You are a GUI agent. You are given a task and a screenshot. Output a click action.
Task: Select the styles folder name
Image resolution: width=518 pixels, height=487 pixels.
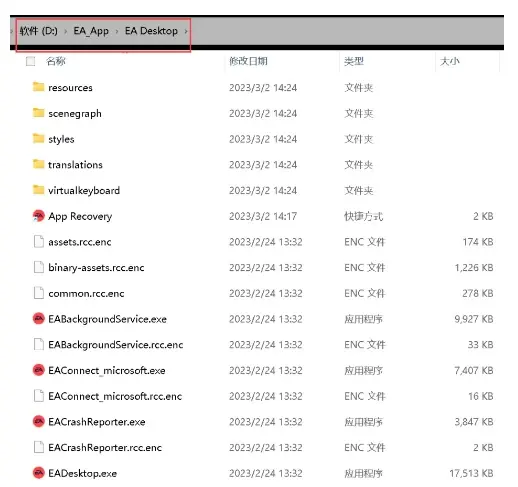(x=61, y=139)
